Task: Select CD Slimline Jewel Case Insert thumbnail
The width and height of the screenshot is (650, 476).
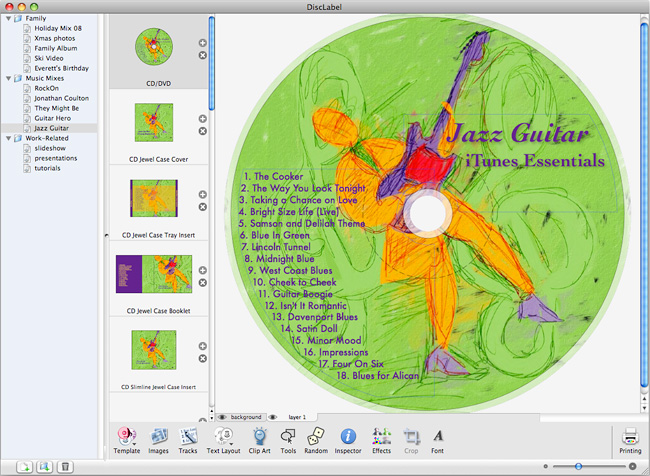Action: (x=154, y=350)
